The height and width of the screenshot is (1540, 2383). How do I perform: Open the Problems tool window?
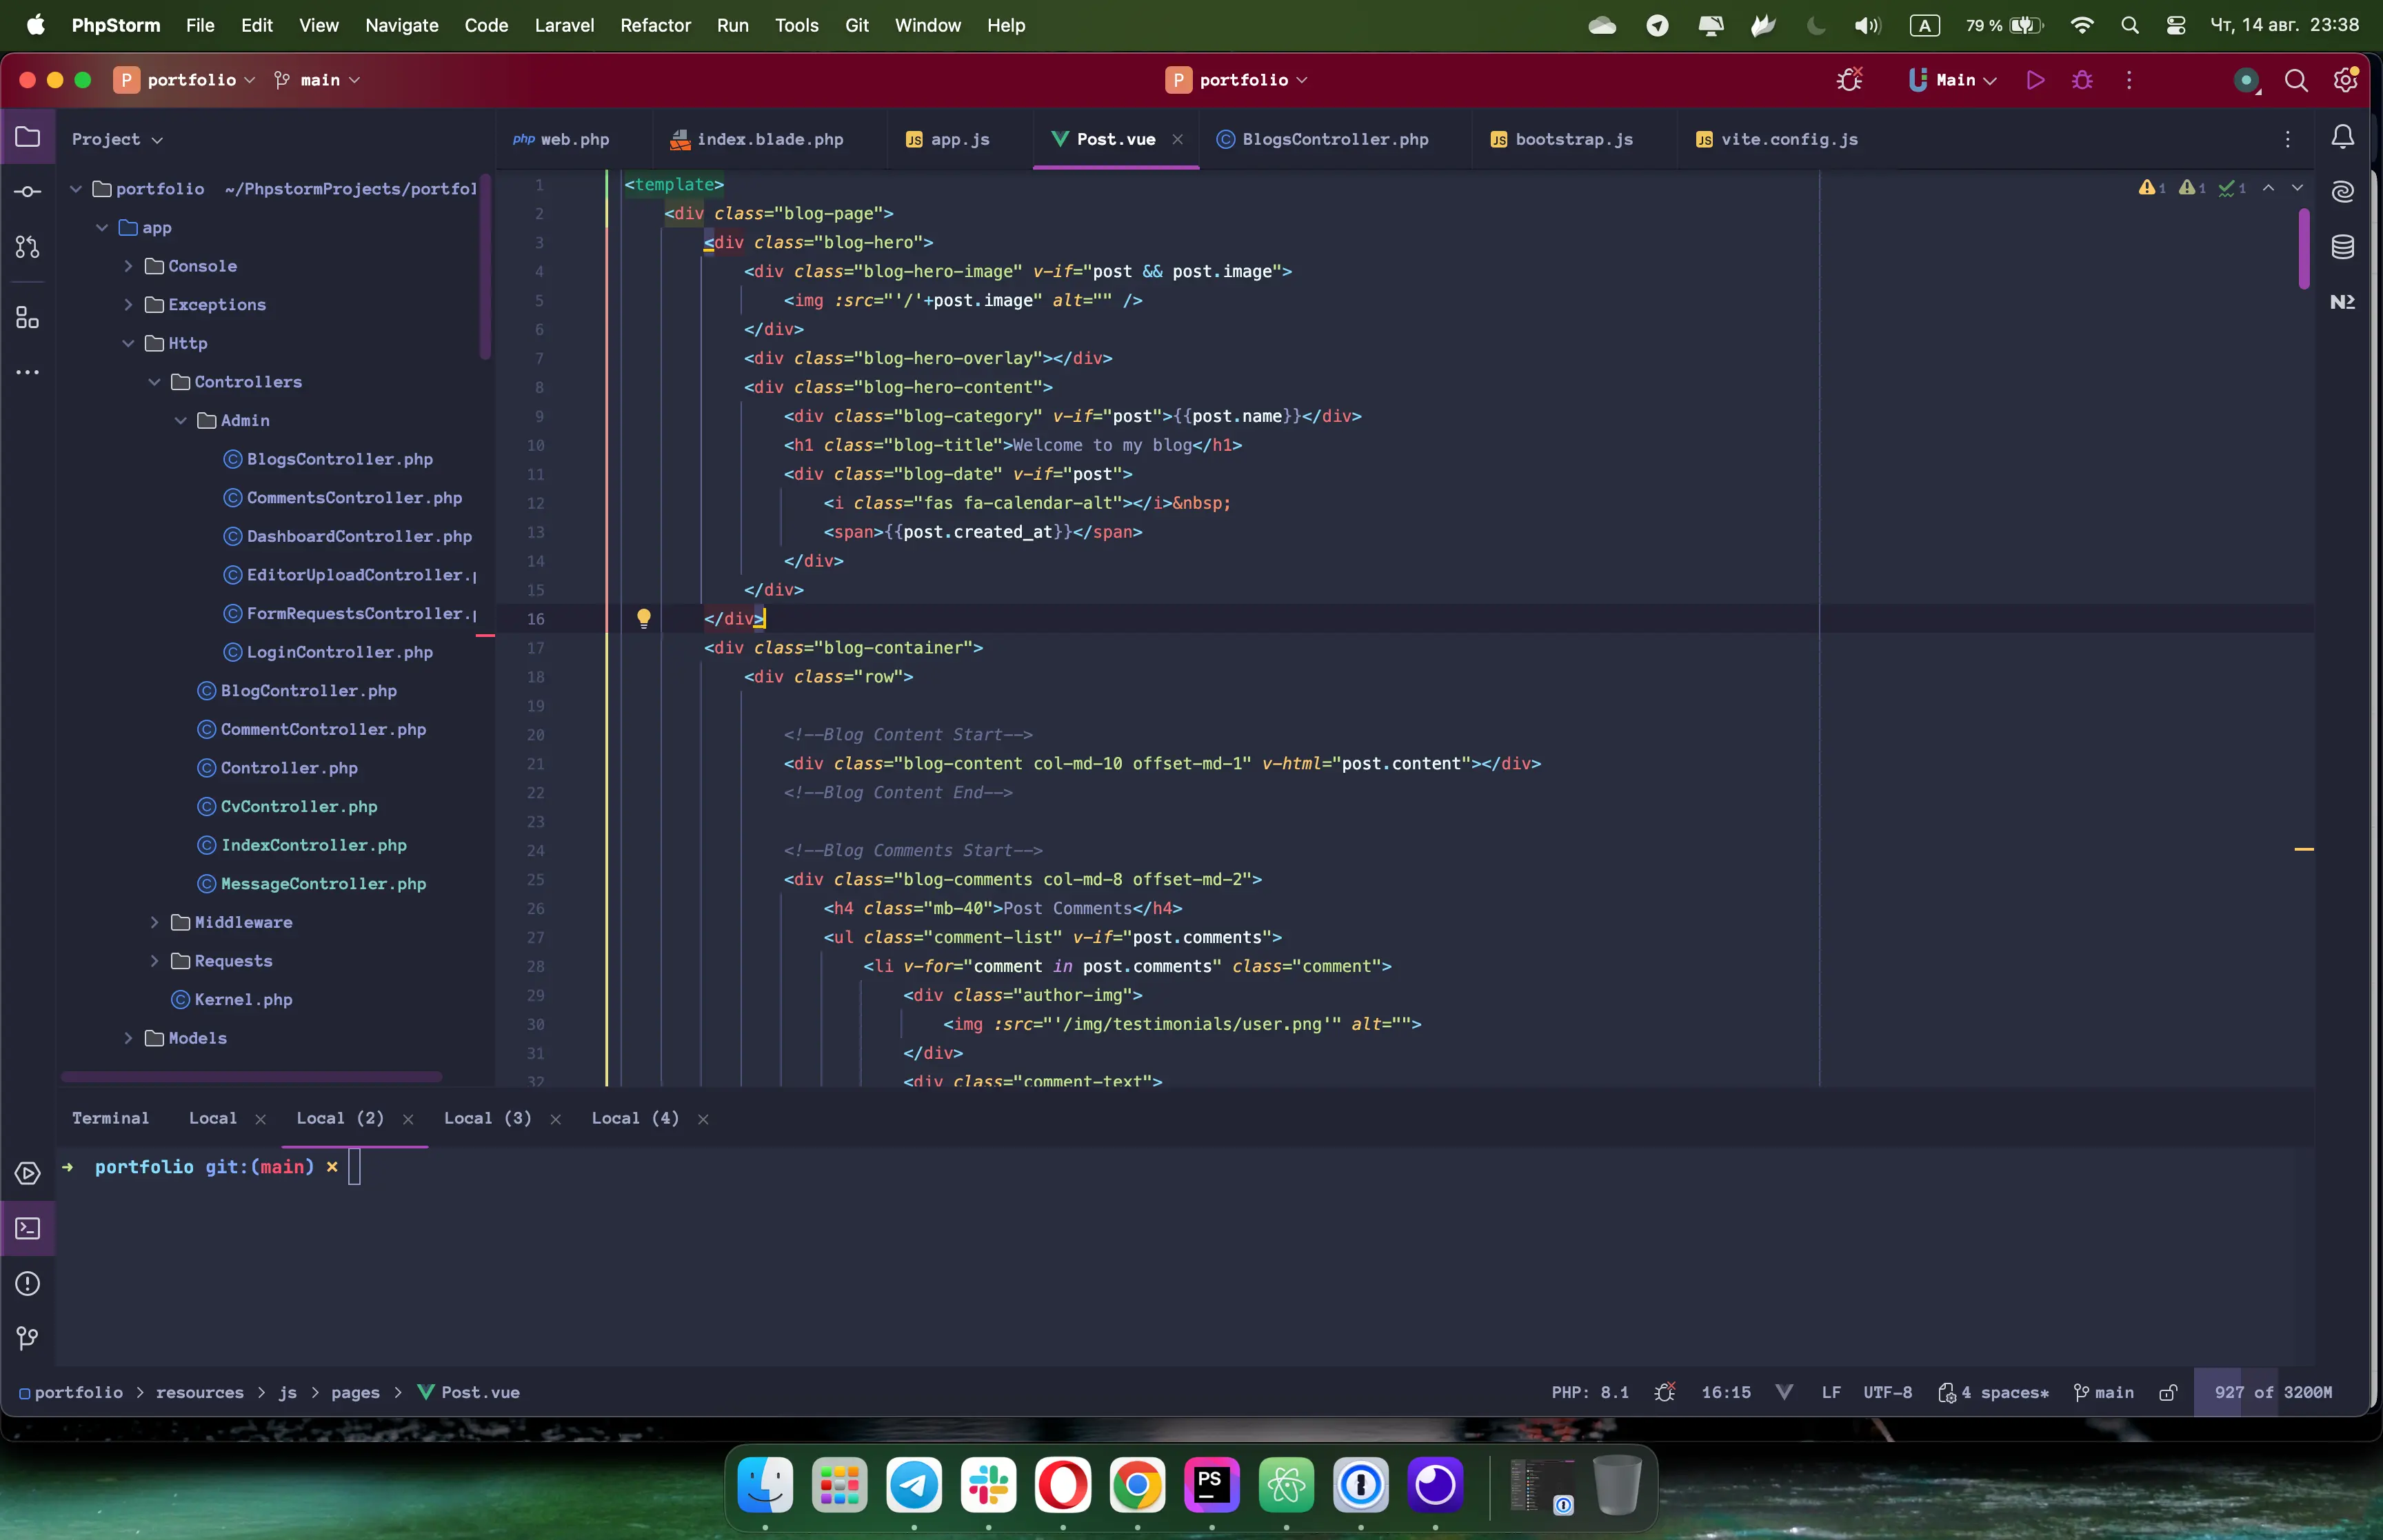tap(28, 1283)
